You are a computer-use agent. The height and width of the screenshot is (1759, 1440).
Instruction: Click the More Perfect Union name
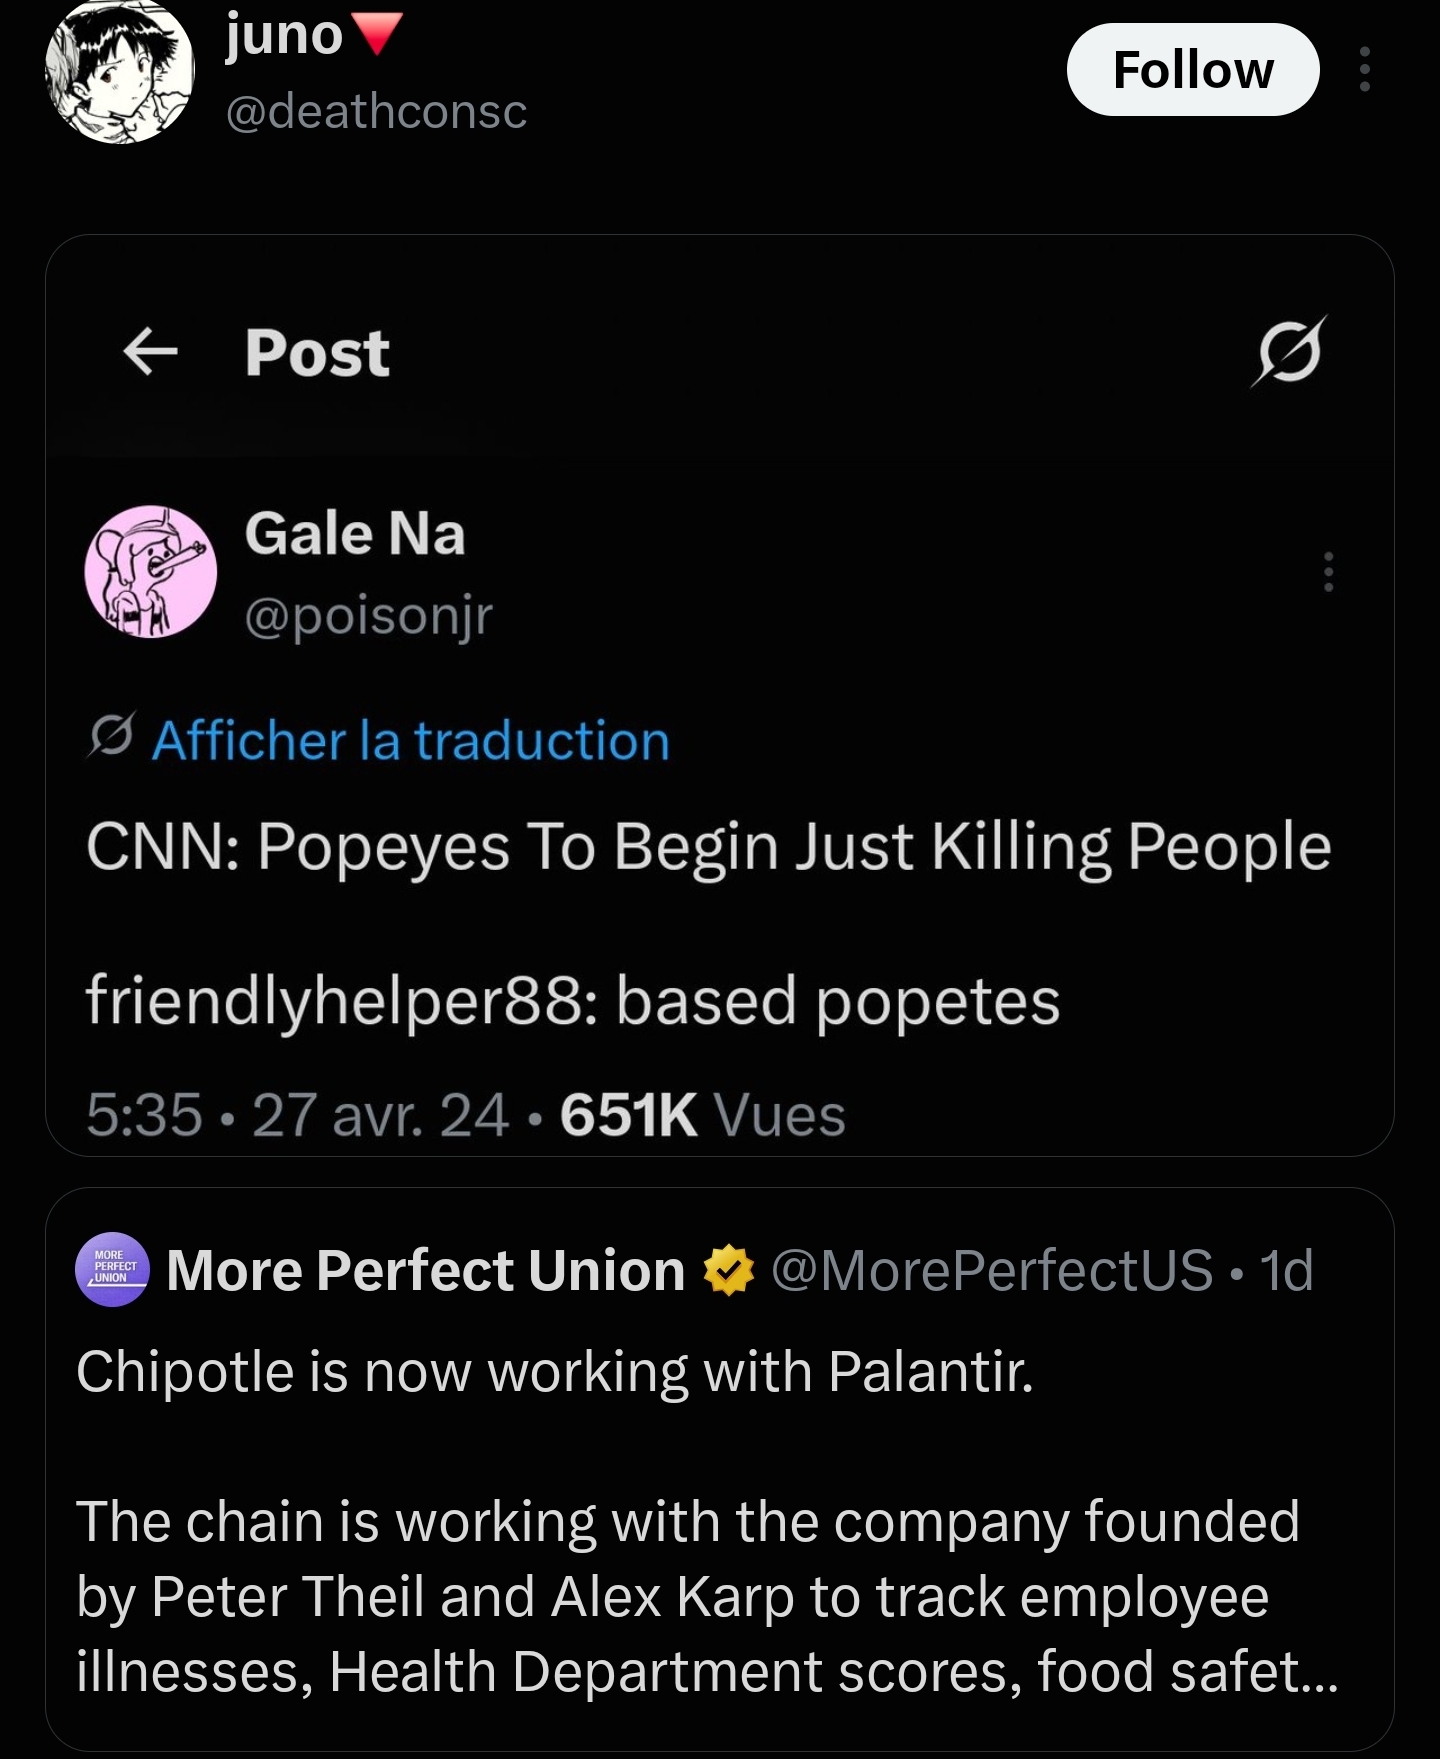pyautogui.click(x=426, y=1270)
